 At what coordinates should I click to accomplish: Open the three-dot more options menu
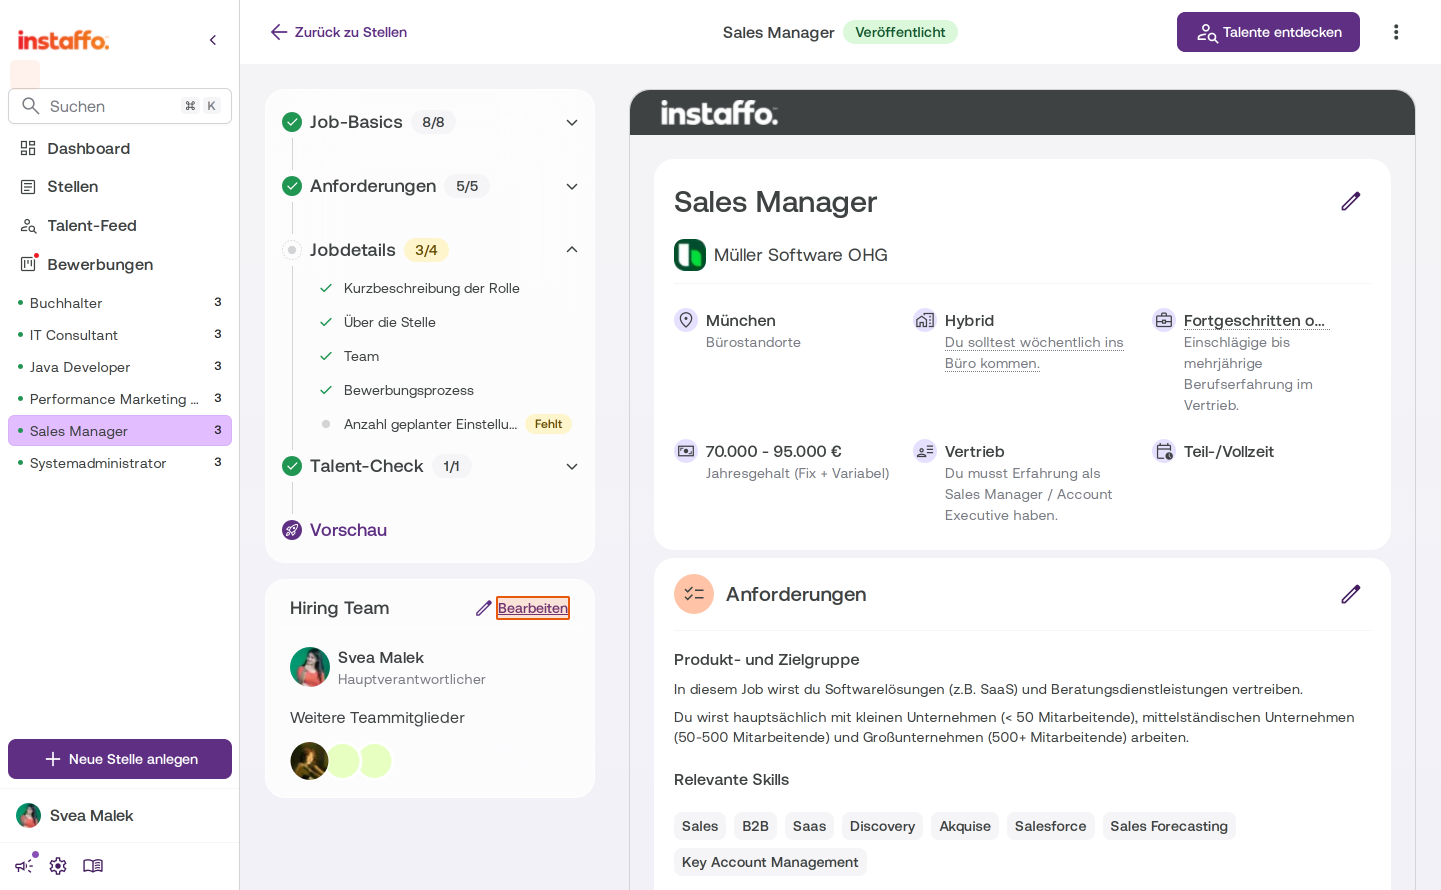tap(1396, 32)
